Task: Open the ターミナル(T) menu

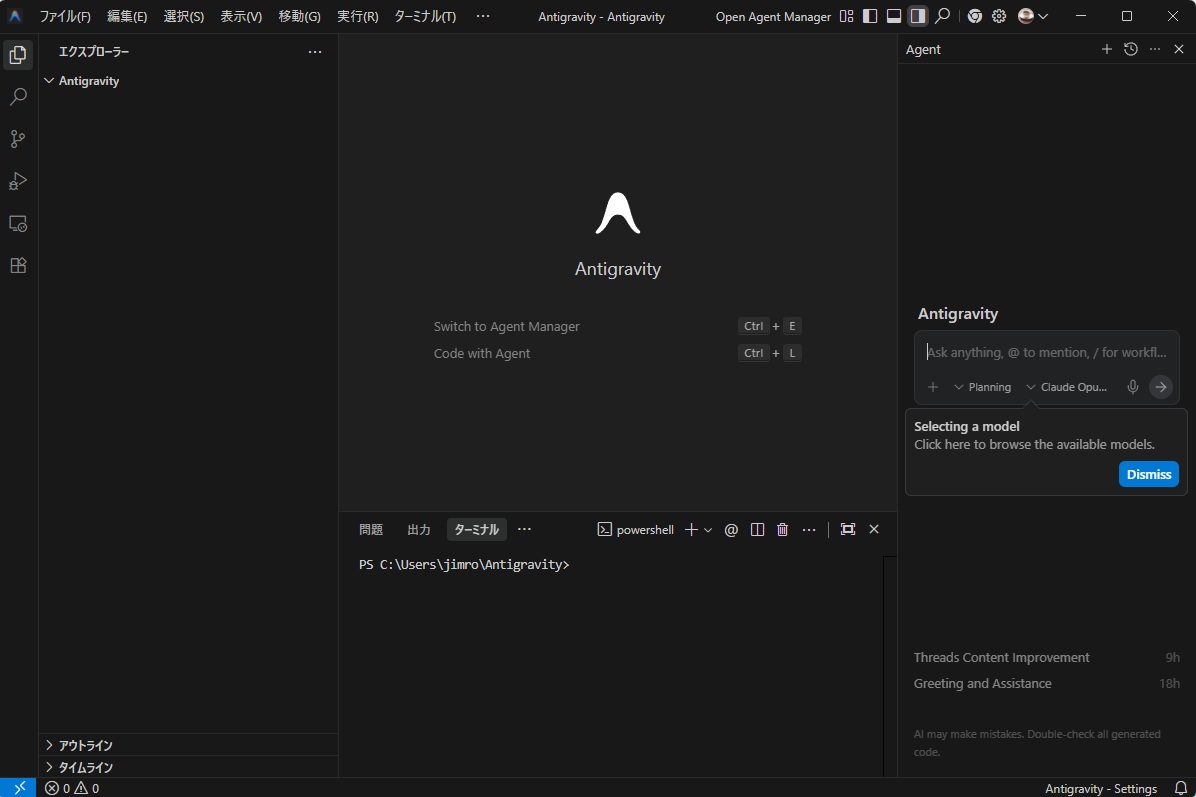Action: tap(425, 17)
